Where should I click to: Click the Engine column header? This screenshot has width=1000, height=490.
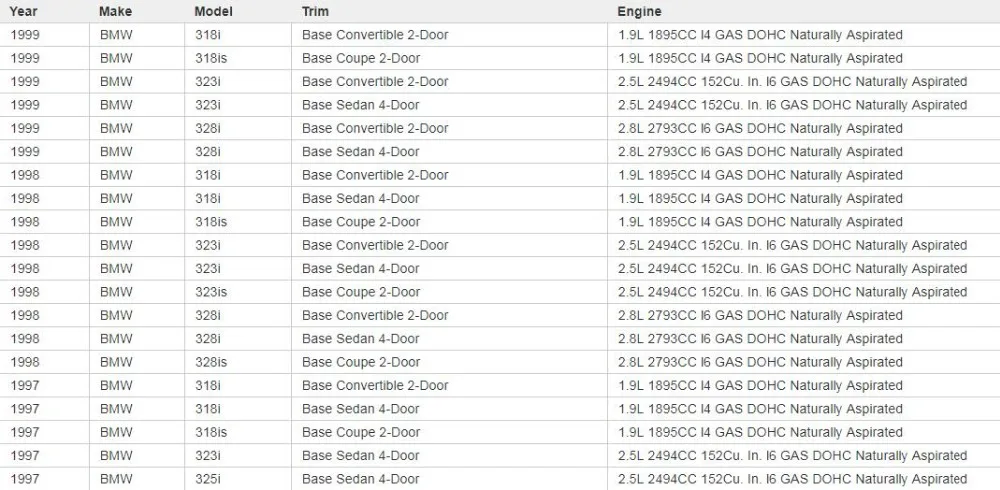tap(639, 11)
